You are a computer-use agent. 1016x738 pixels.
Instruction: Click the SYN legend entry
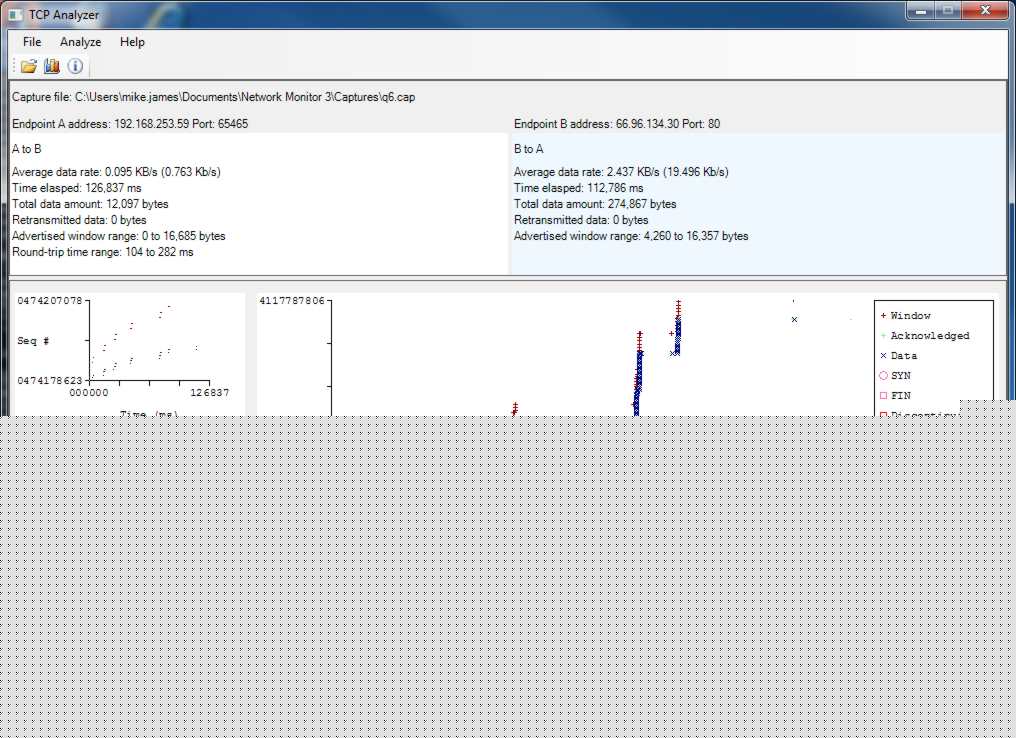pyautogui.click(x=895, y=376)
